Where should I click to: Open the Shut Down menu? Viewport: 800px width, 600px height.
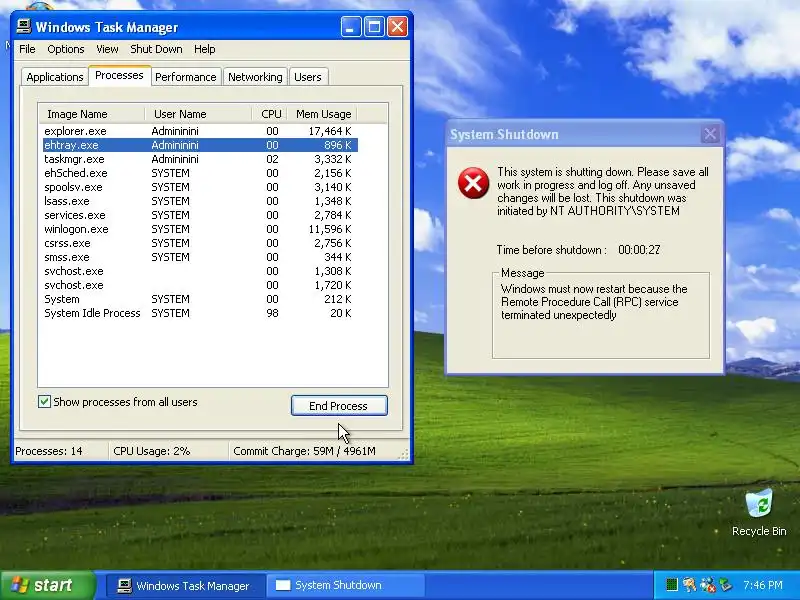(x=156, y=49)
